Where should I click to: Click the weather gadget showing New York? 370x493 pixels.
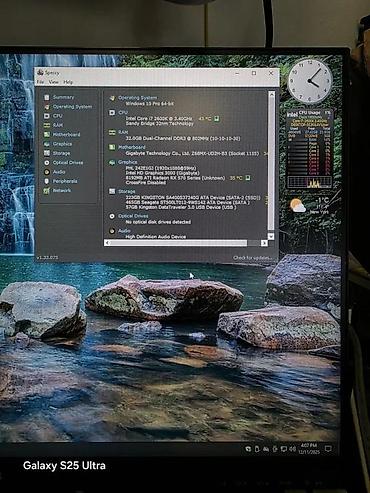click(x=310, y=205)
